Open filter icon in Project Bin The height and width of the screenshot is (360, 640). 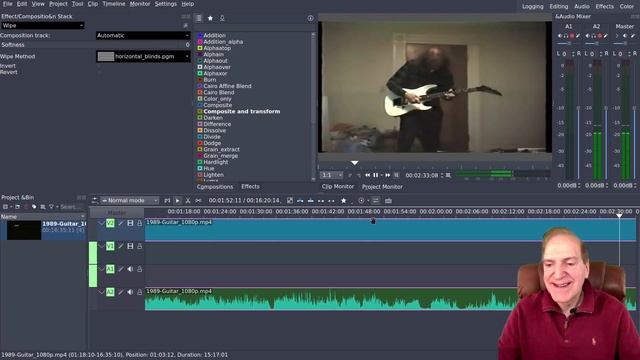[x=51, y=207]
